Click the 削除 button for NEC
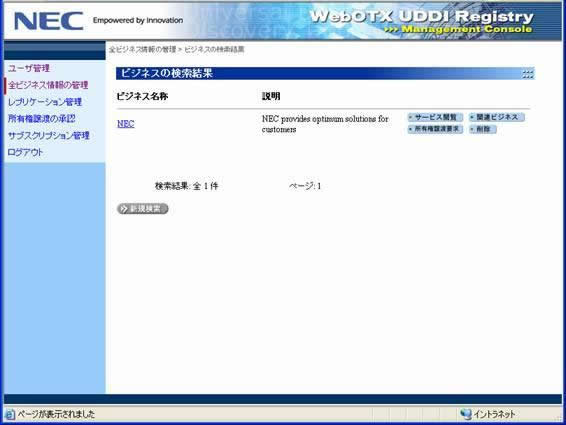 point(483,129)
